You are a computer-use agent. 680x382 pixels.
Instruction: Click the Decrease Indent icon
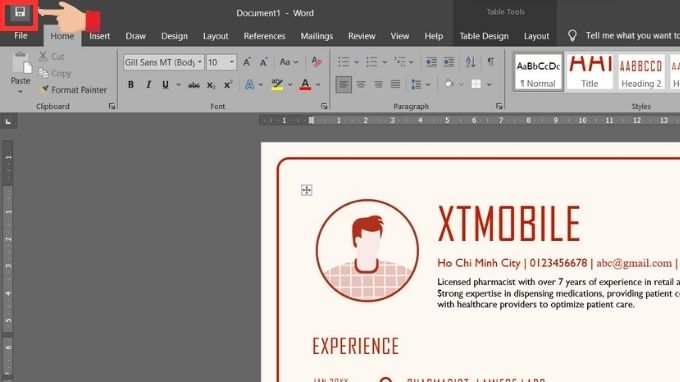[x=431, y=62]
